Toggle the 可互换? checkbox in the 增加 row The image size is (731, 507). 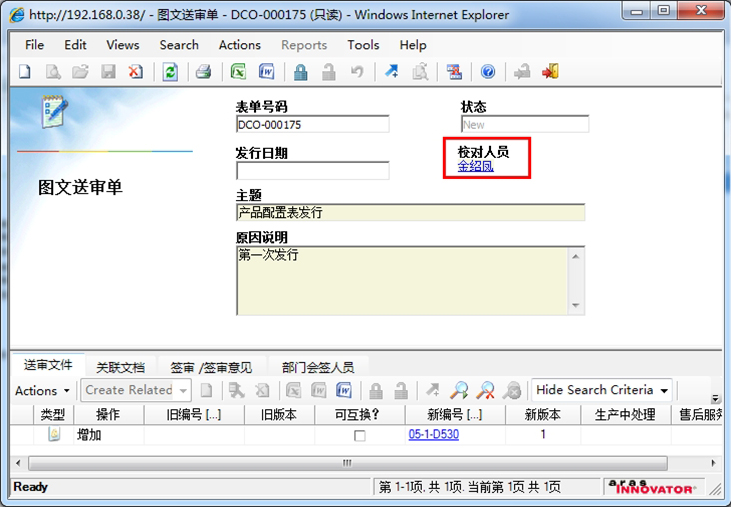coord(359,436)
